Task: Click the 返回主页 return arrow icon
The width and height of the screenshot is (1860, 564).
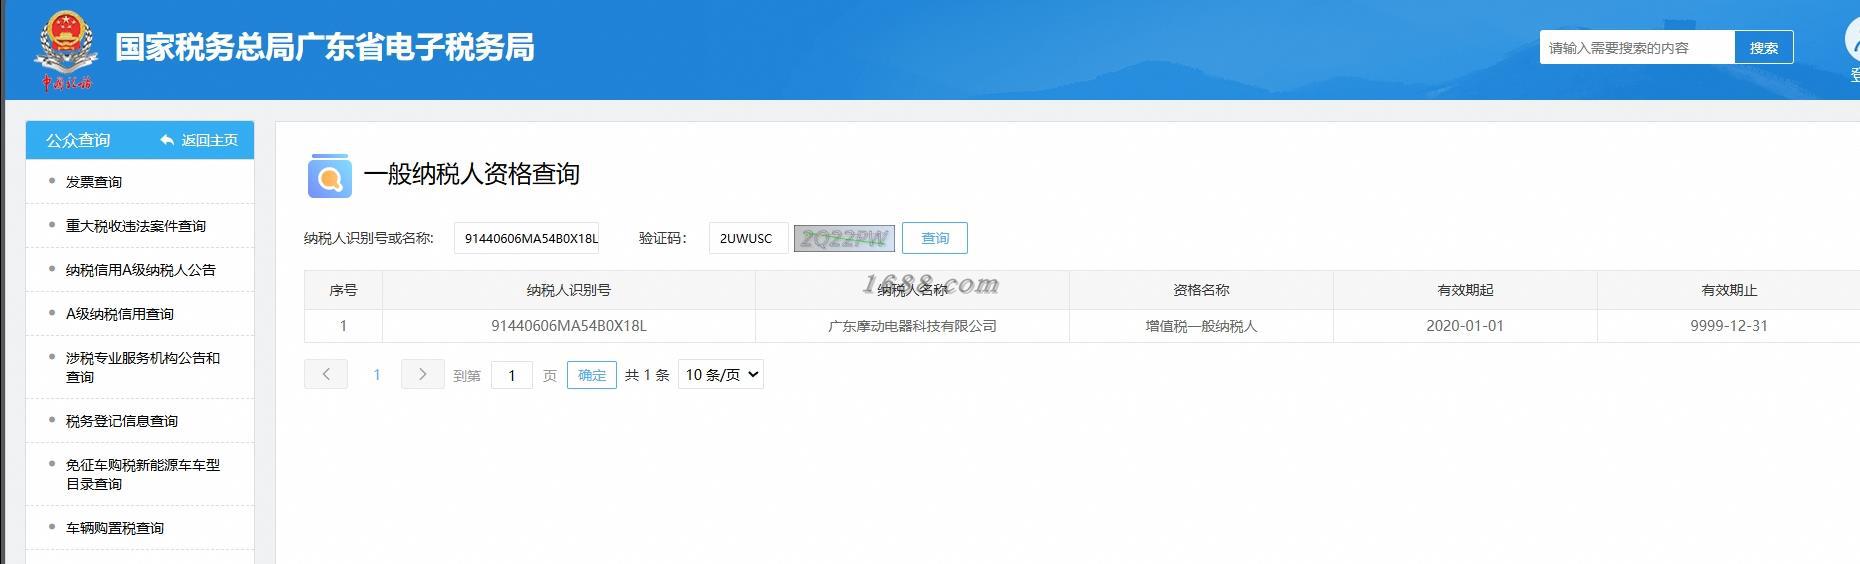Action: pyautogui.click(x=167, y=140)
